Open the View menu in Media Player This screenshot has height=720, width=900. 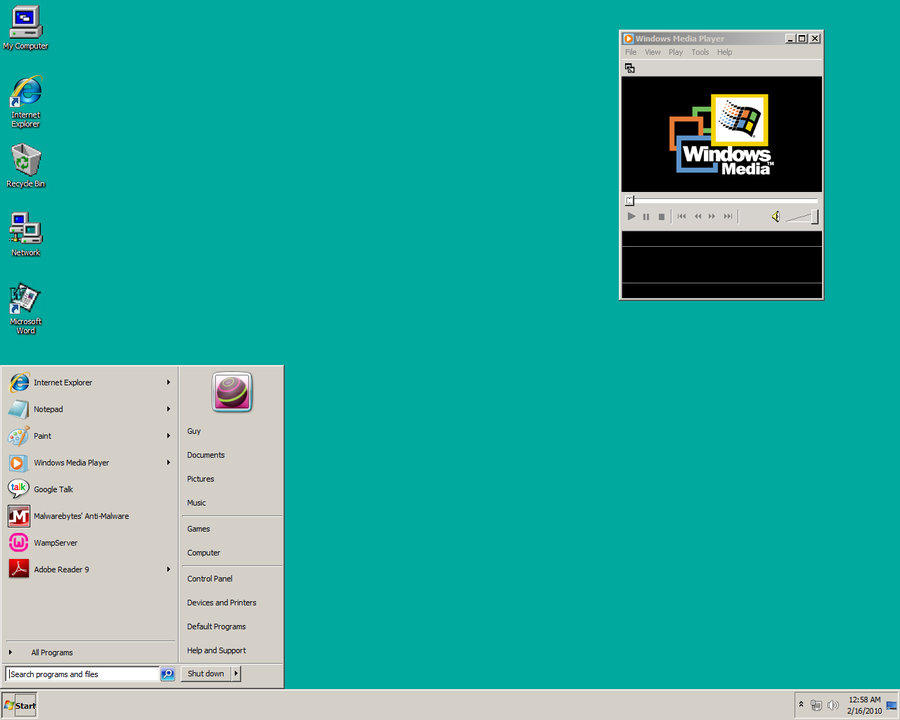(653, 52)
